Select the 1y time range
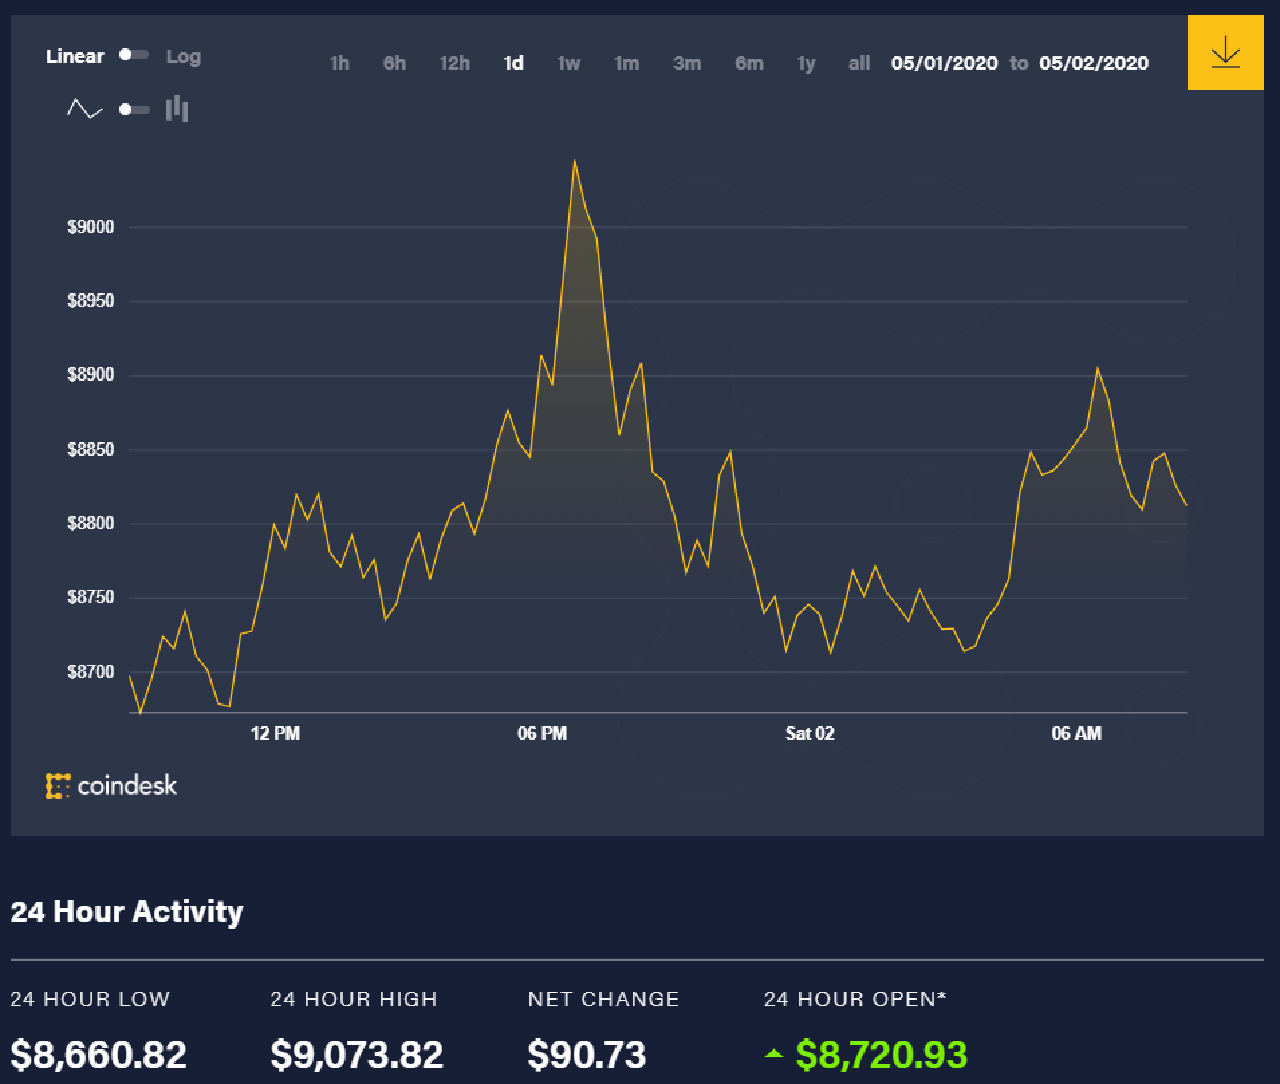 click(806, 64)
